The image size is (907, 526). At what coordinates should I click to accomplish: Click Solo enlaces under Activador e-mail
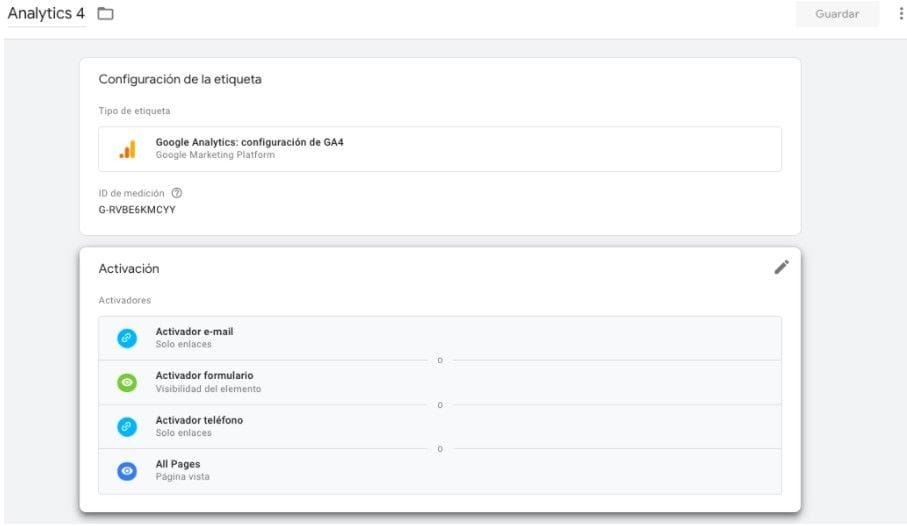[183, 344]
